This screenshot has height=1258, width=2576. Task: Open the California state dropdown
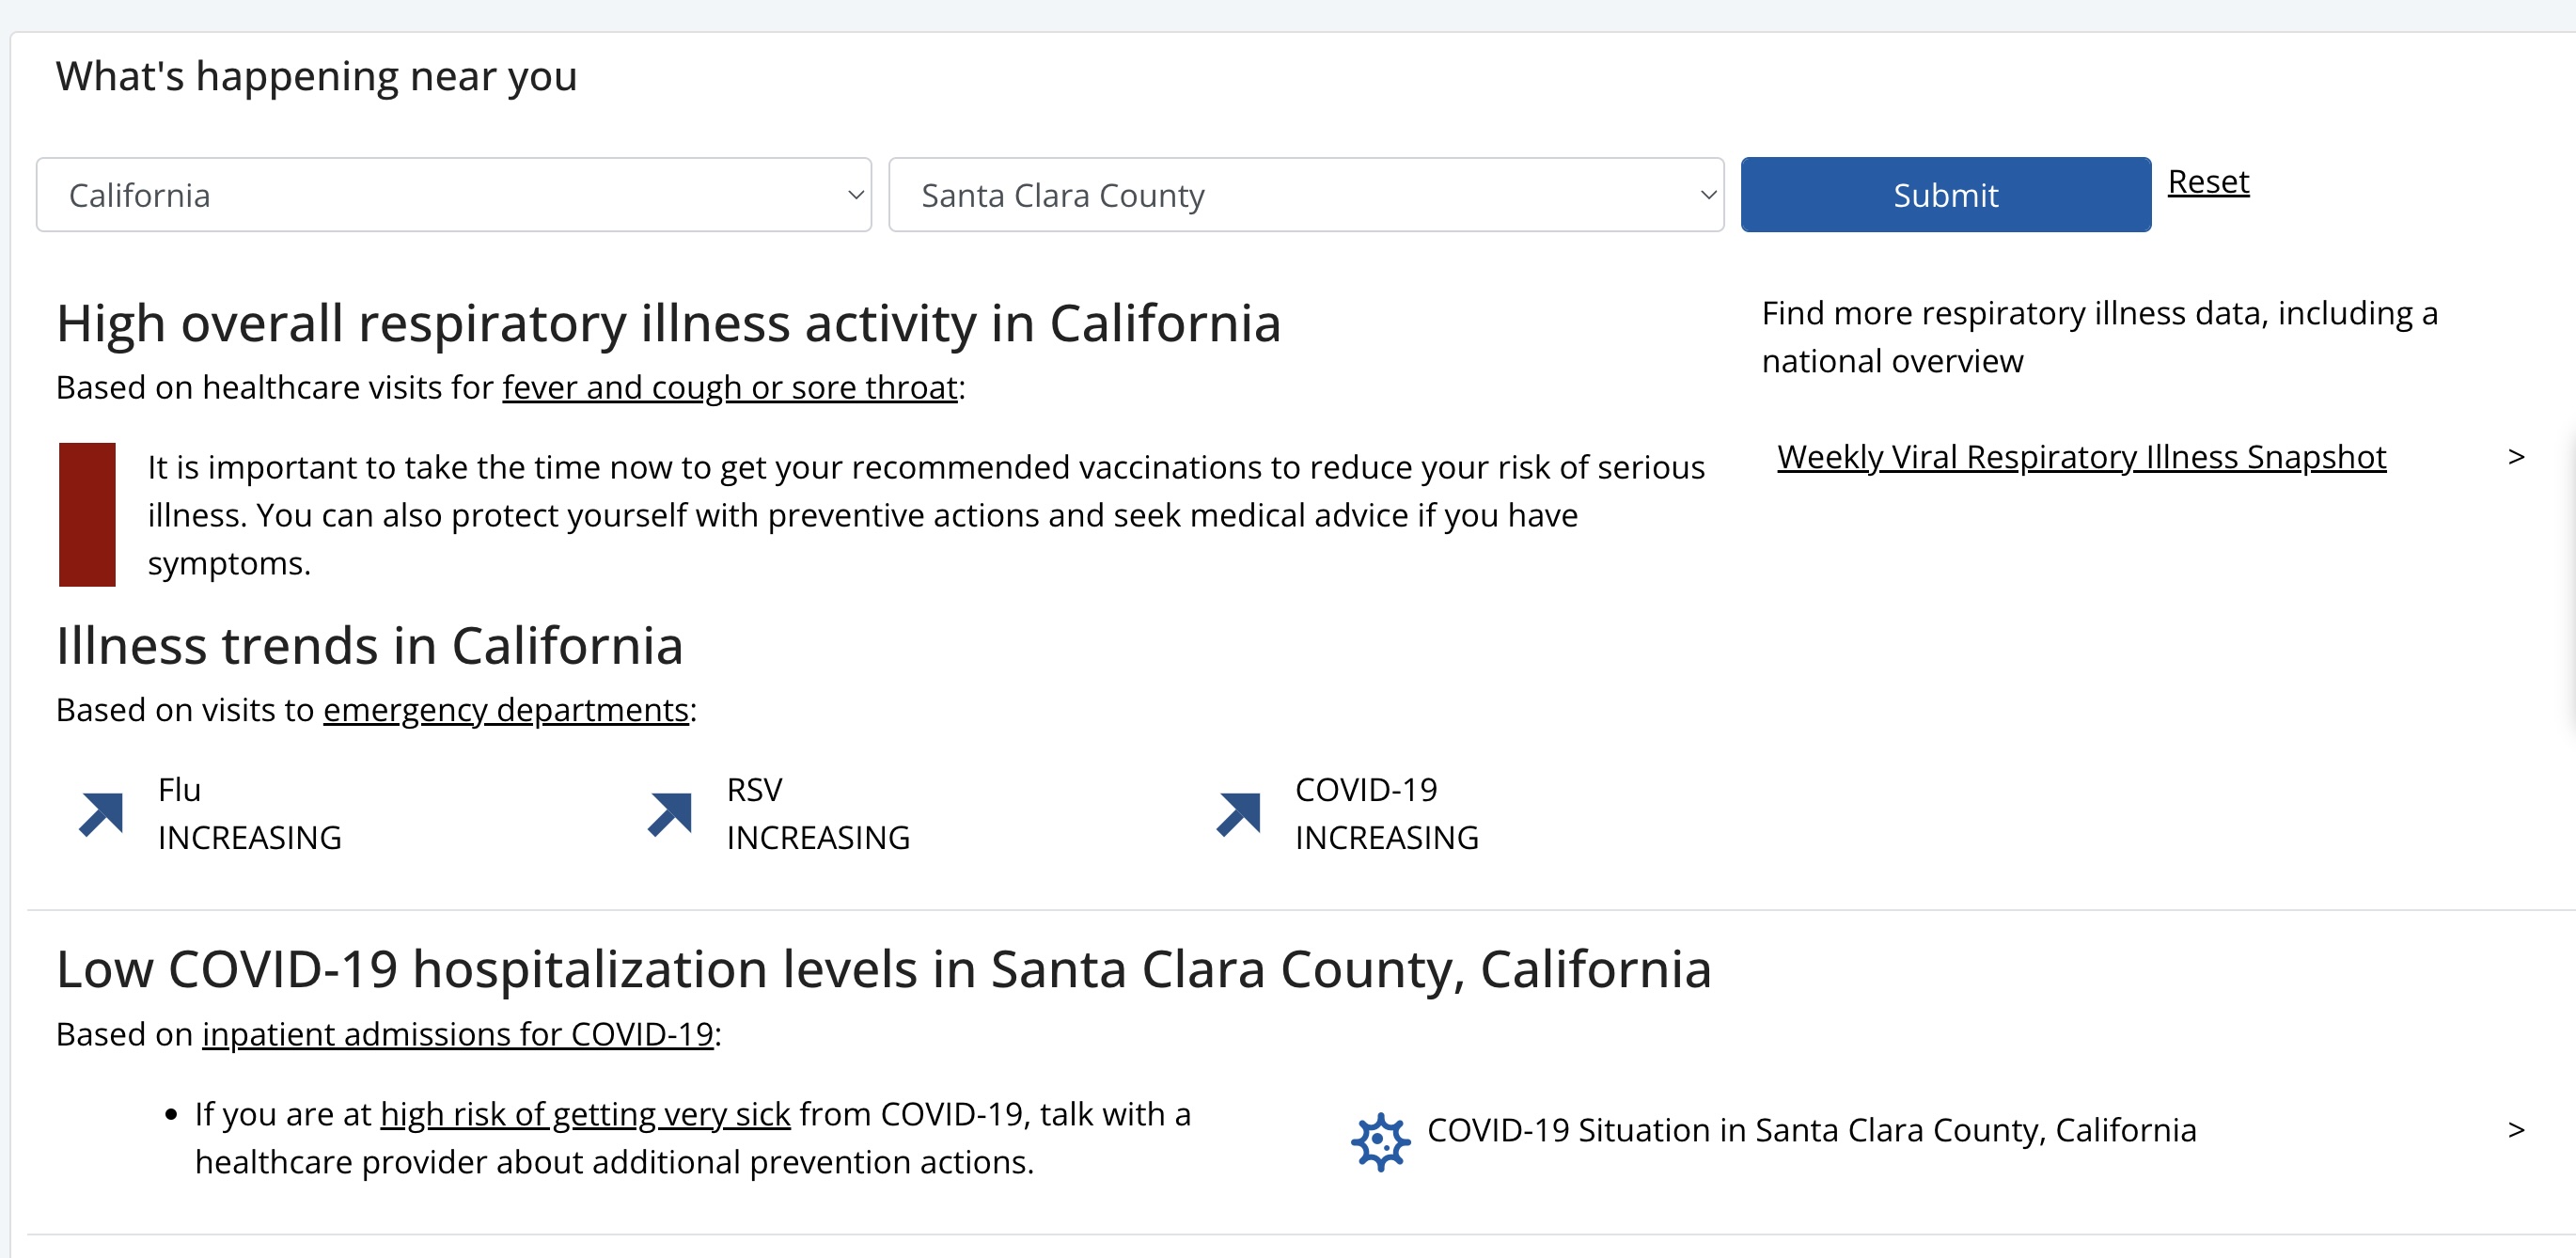click(x=453, y=195)
